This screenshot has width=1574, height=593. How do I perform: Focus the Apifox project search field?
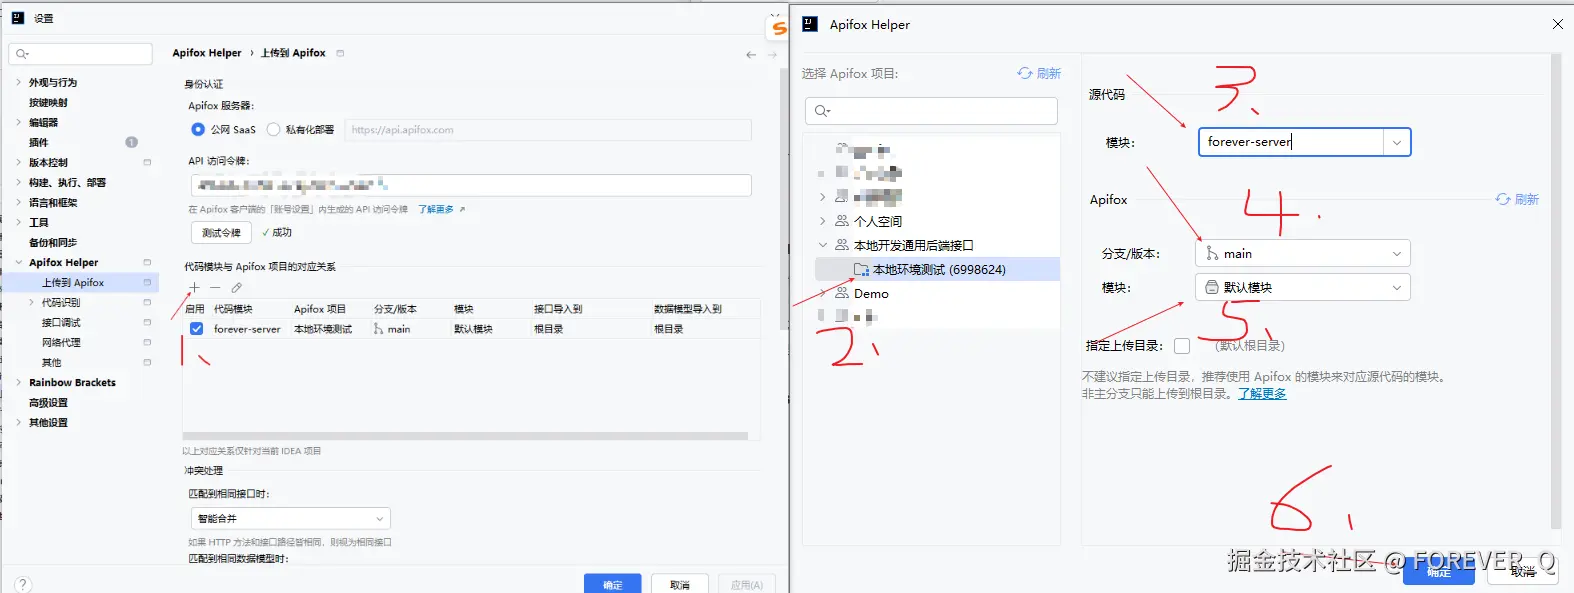click(x=931, y=111)
